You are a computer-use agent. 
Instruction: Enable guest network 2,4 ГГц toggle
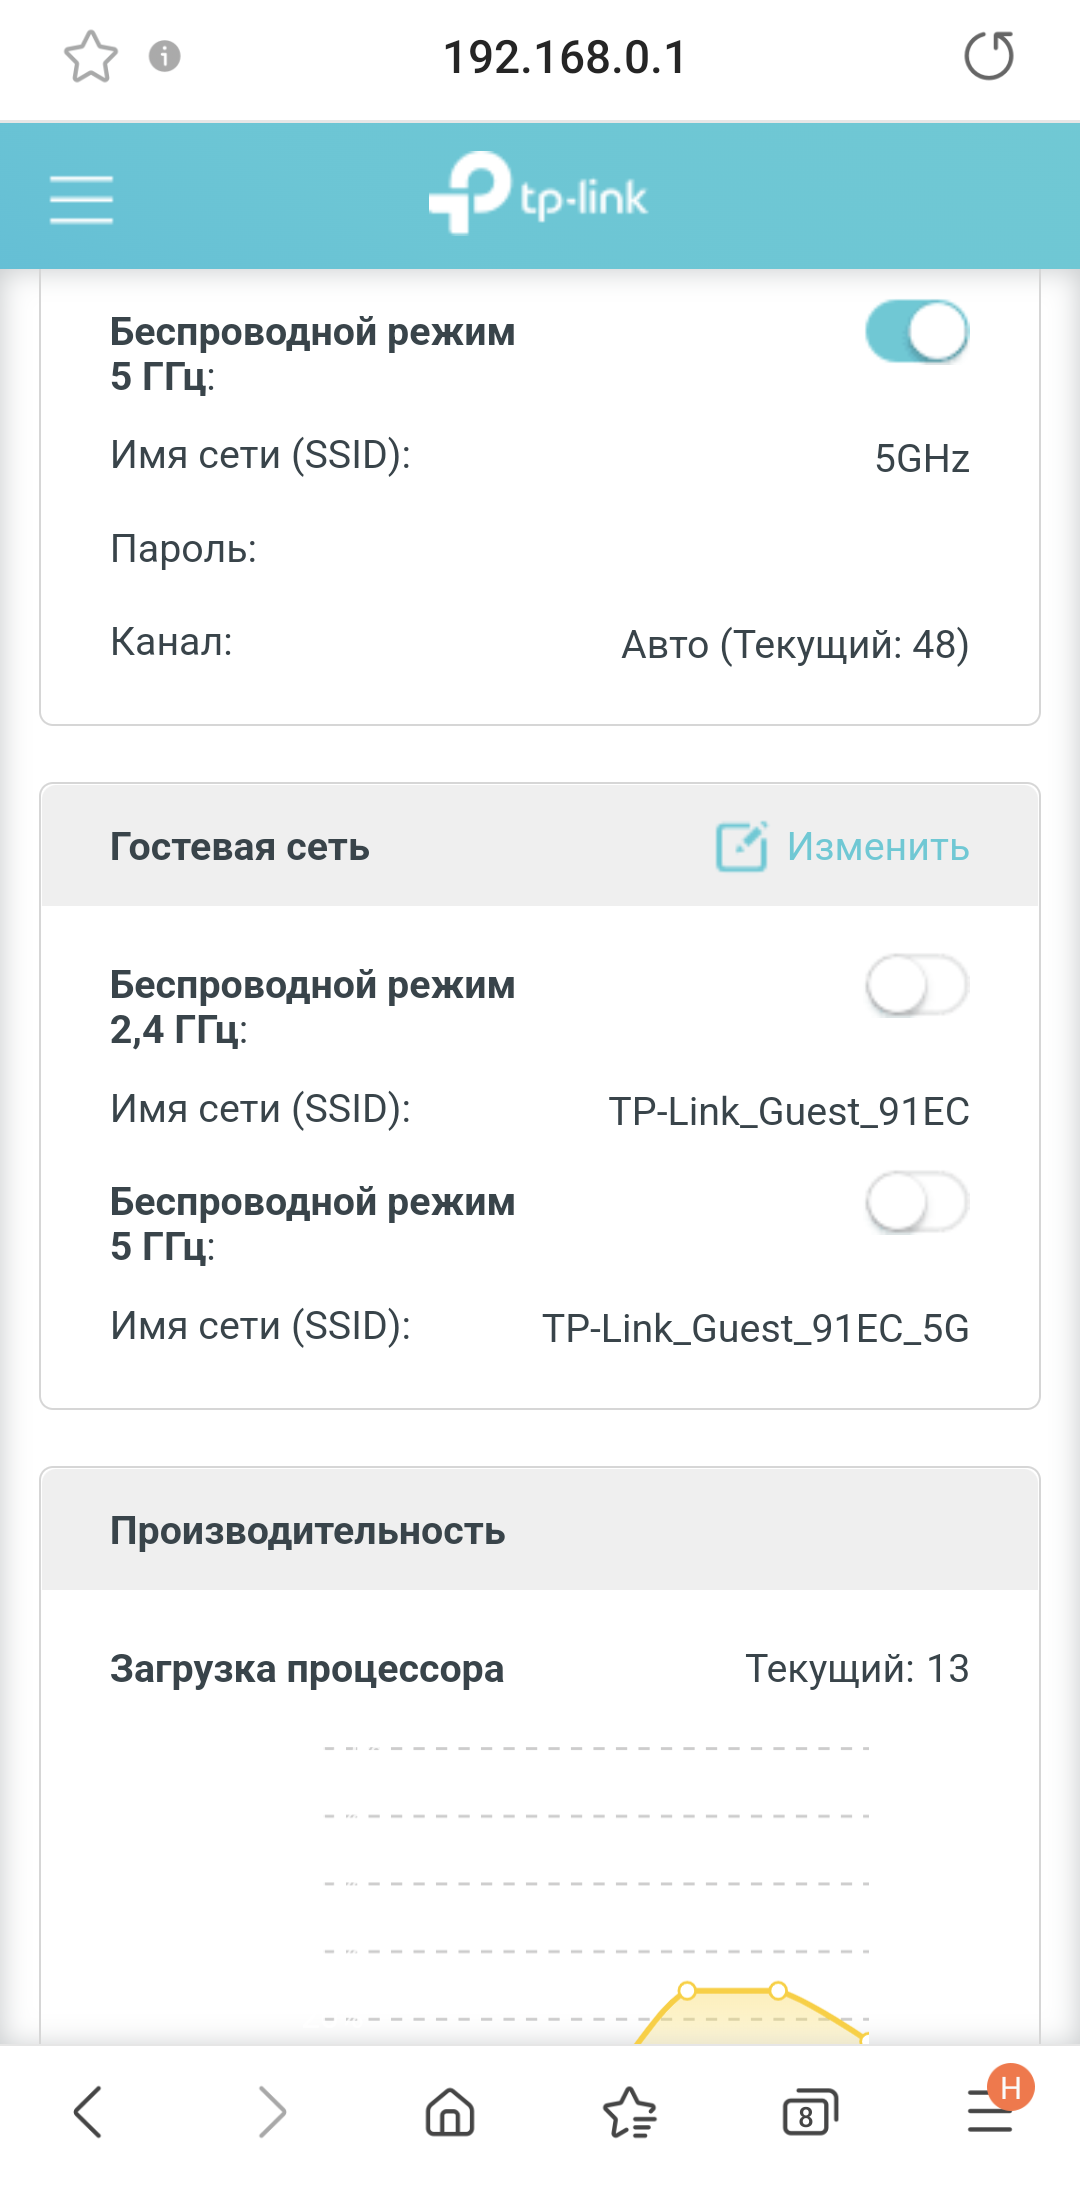pyautogui.click(x=917, y=985)
